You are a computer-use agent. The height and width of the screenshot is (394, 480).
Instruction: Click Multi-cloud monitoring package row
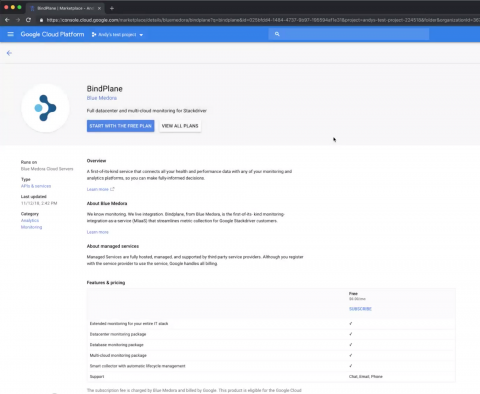[x=271, y=355]
